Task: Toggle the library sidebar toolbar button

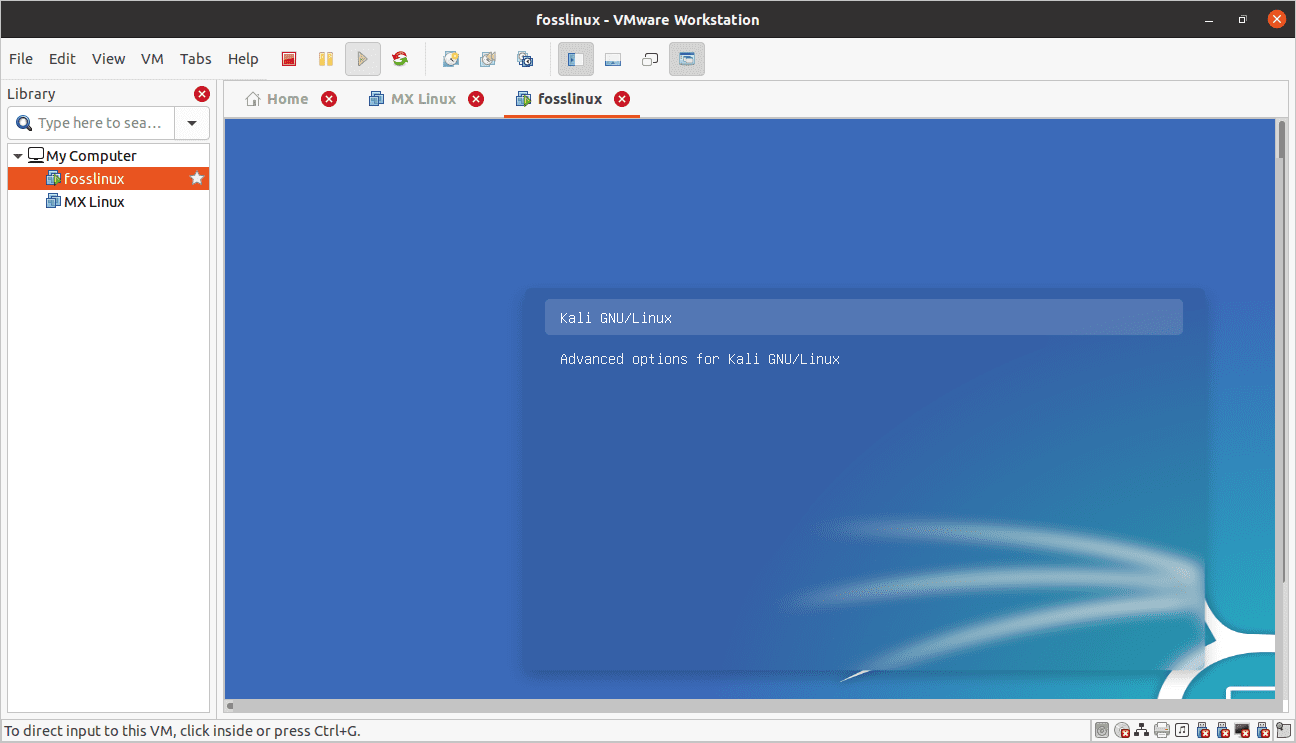Action: pyautogui.click(x=576, y=59)
